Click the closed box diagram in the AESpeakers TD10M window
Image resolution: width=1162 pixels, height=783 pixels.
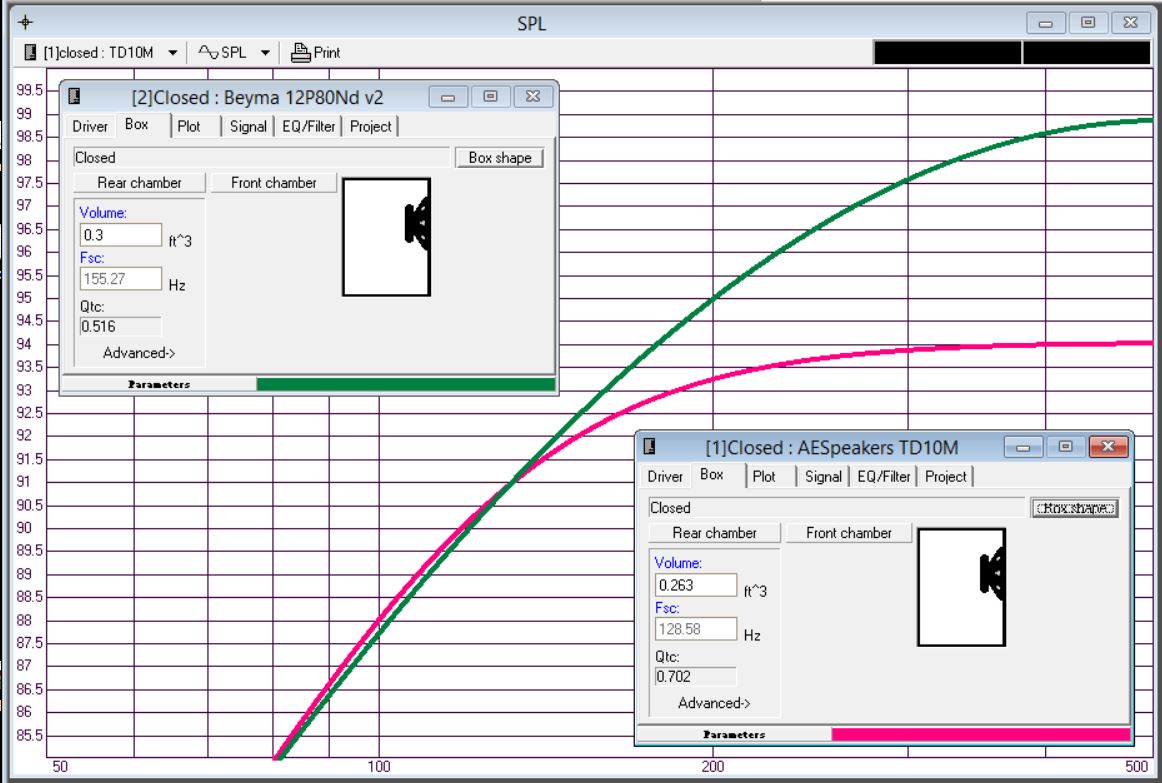click(962, 587)
